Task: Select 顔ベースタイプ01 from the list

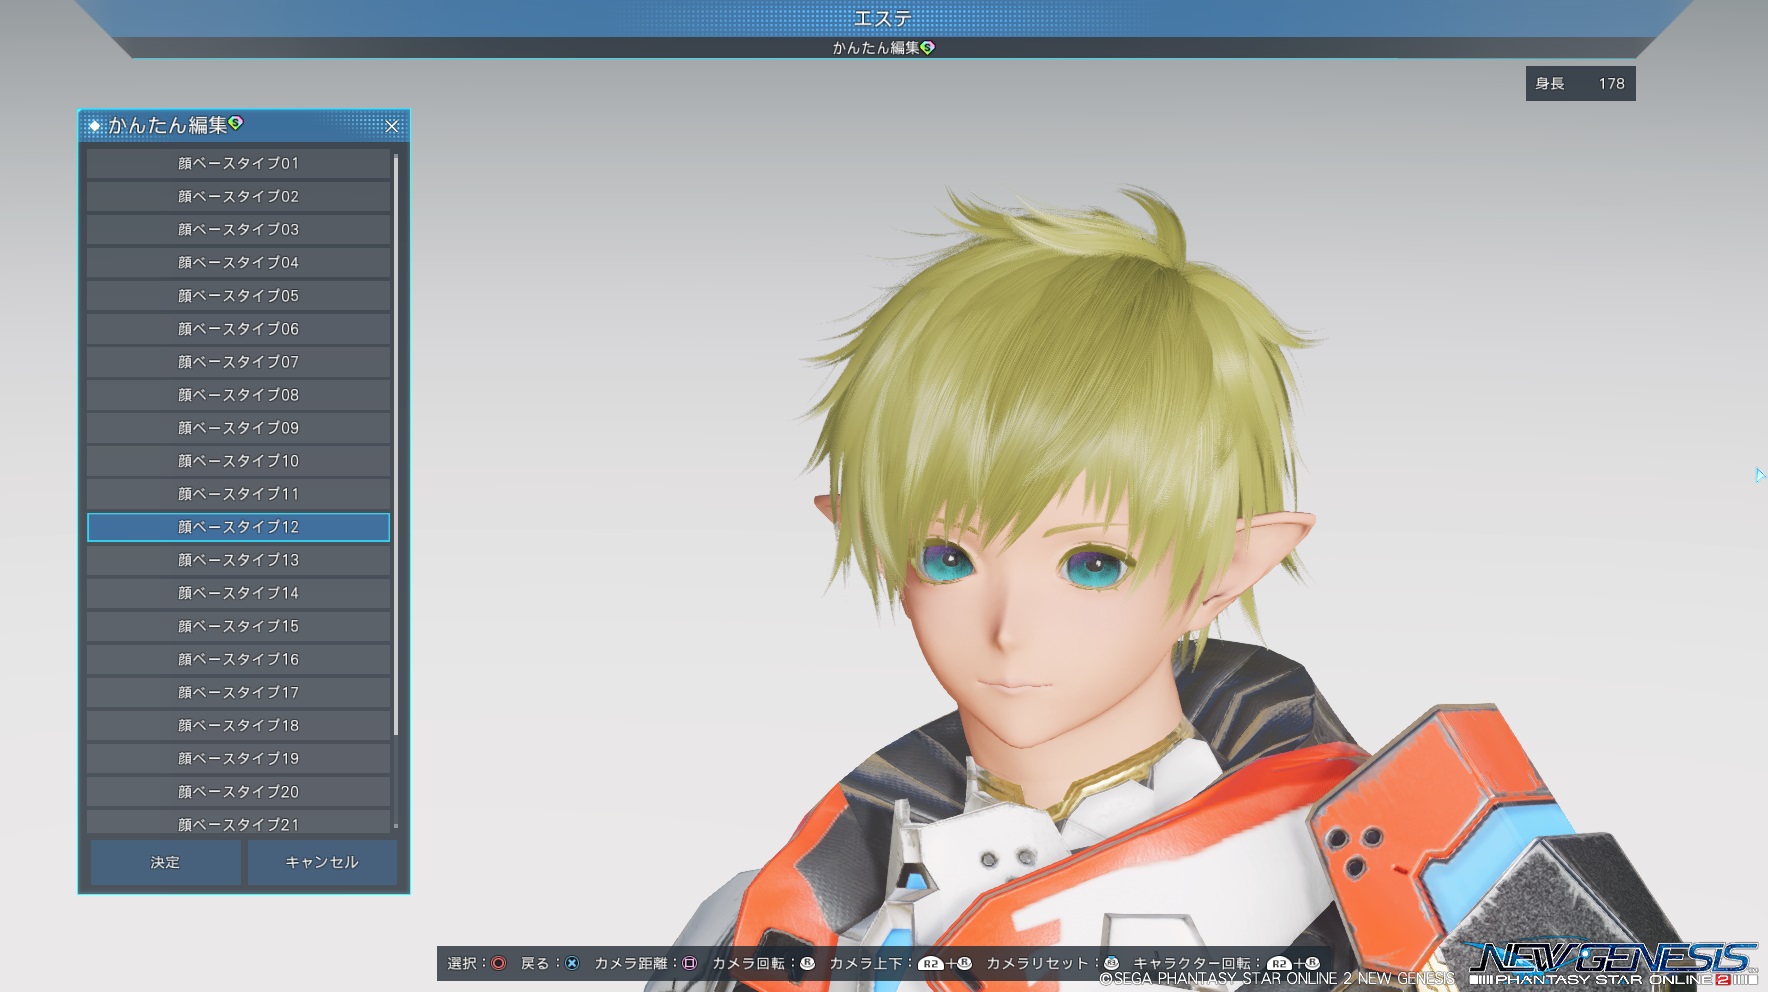Action: click(x=238, y=163)
